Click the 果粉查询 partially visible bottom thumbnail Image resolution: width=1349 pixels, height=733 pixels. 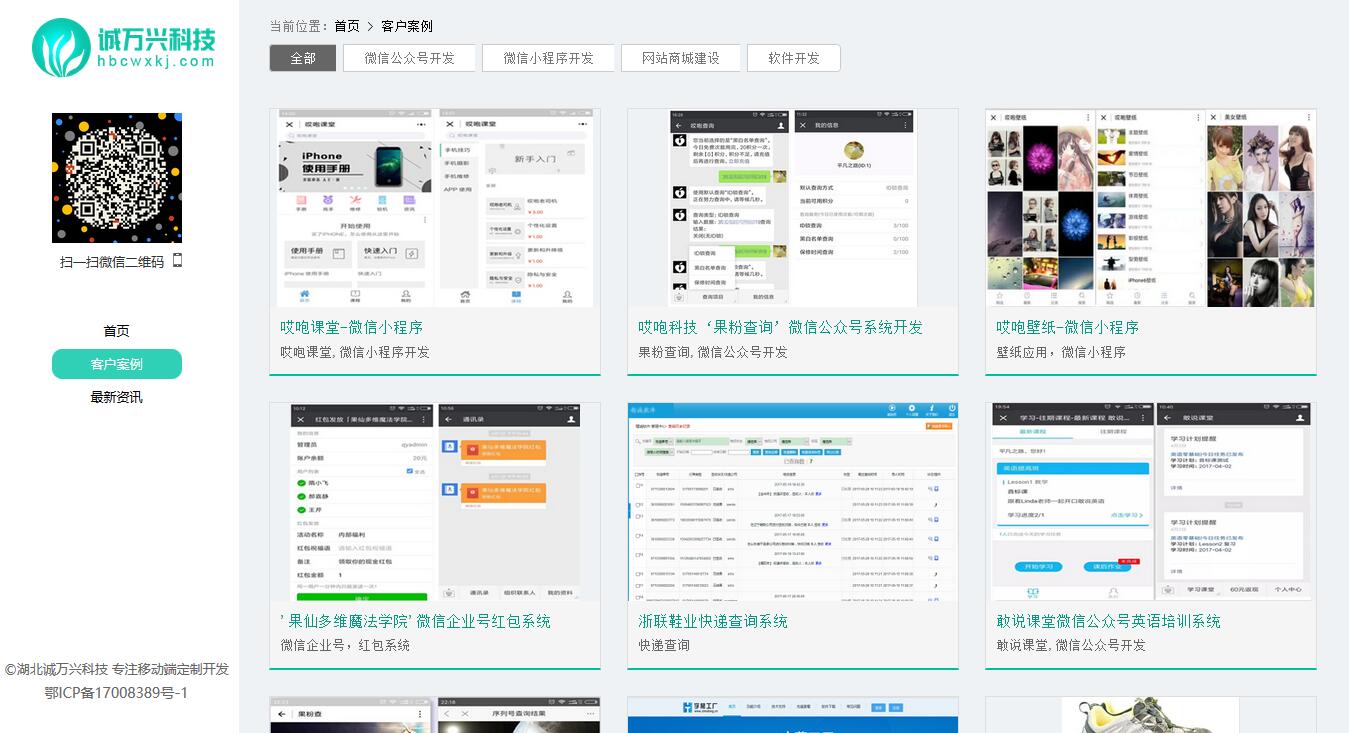pyautogui.click(x=435, y=715)
